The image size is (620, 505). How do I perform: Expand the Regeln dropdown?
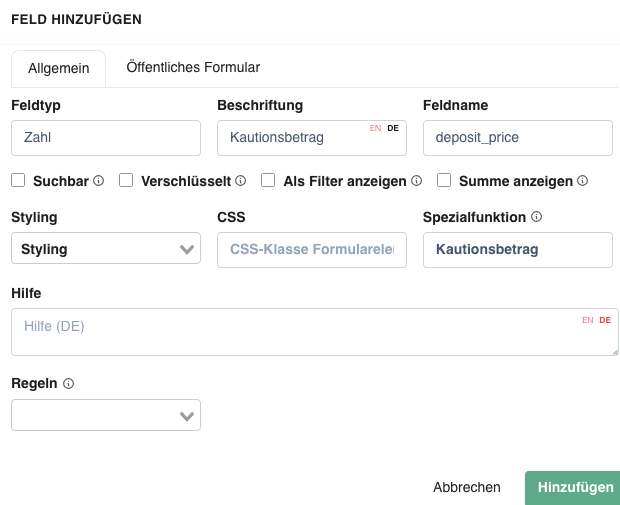pos(106,415)
